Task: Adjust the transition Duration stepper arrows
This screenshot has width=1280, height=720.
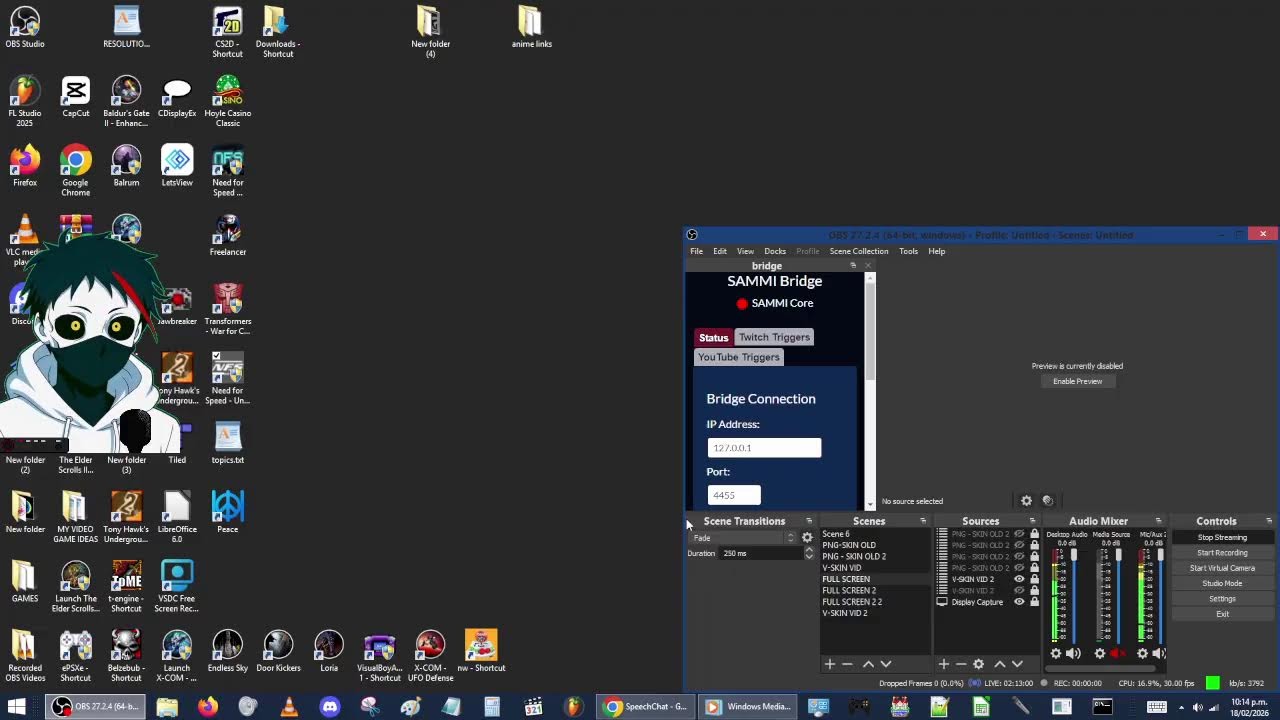Action: [809, 553]
